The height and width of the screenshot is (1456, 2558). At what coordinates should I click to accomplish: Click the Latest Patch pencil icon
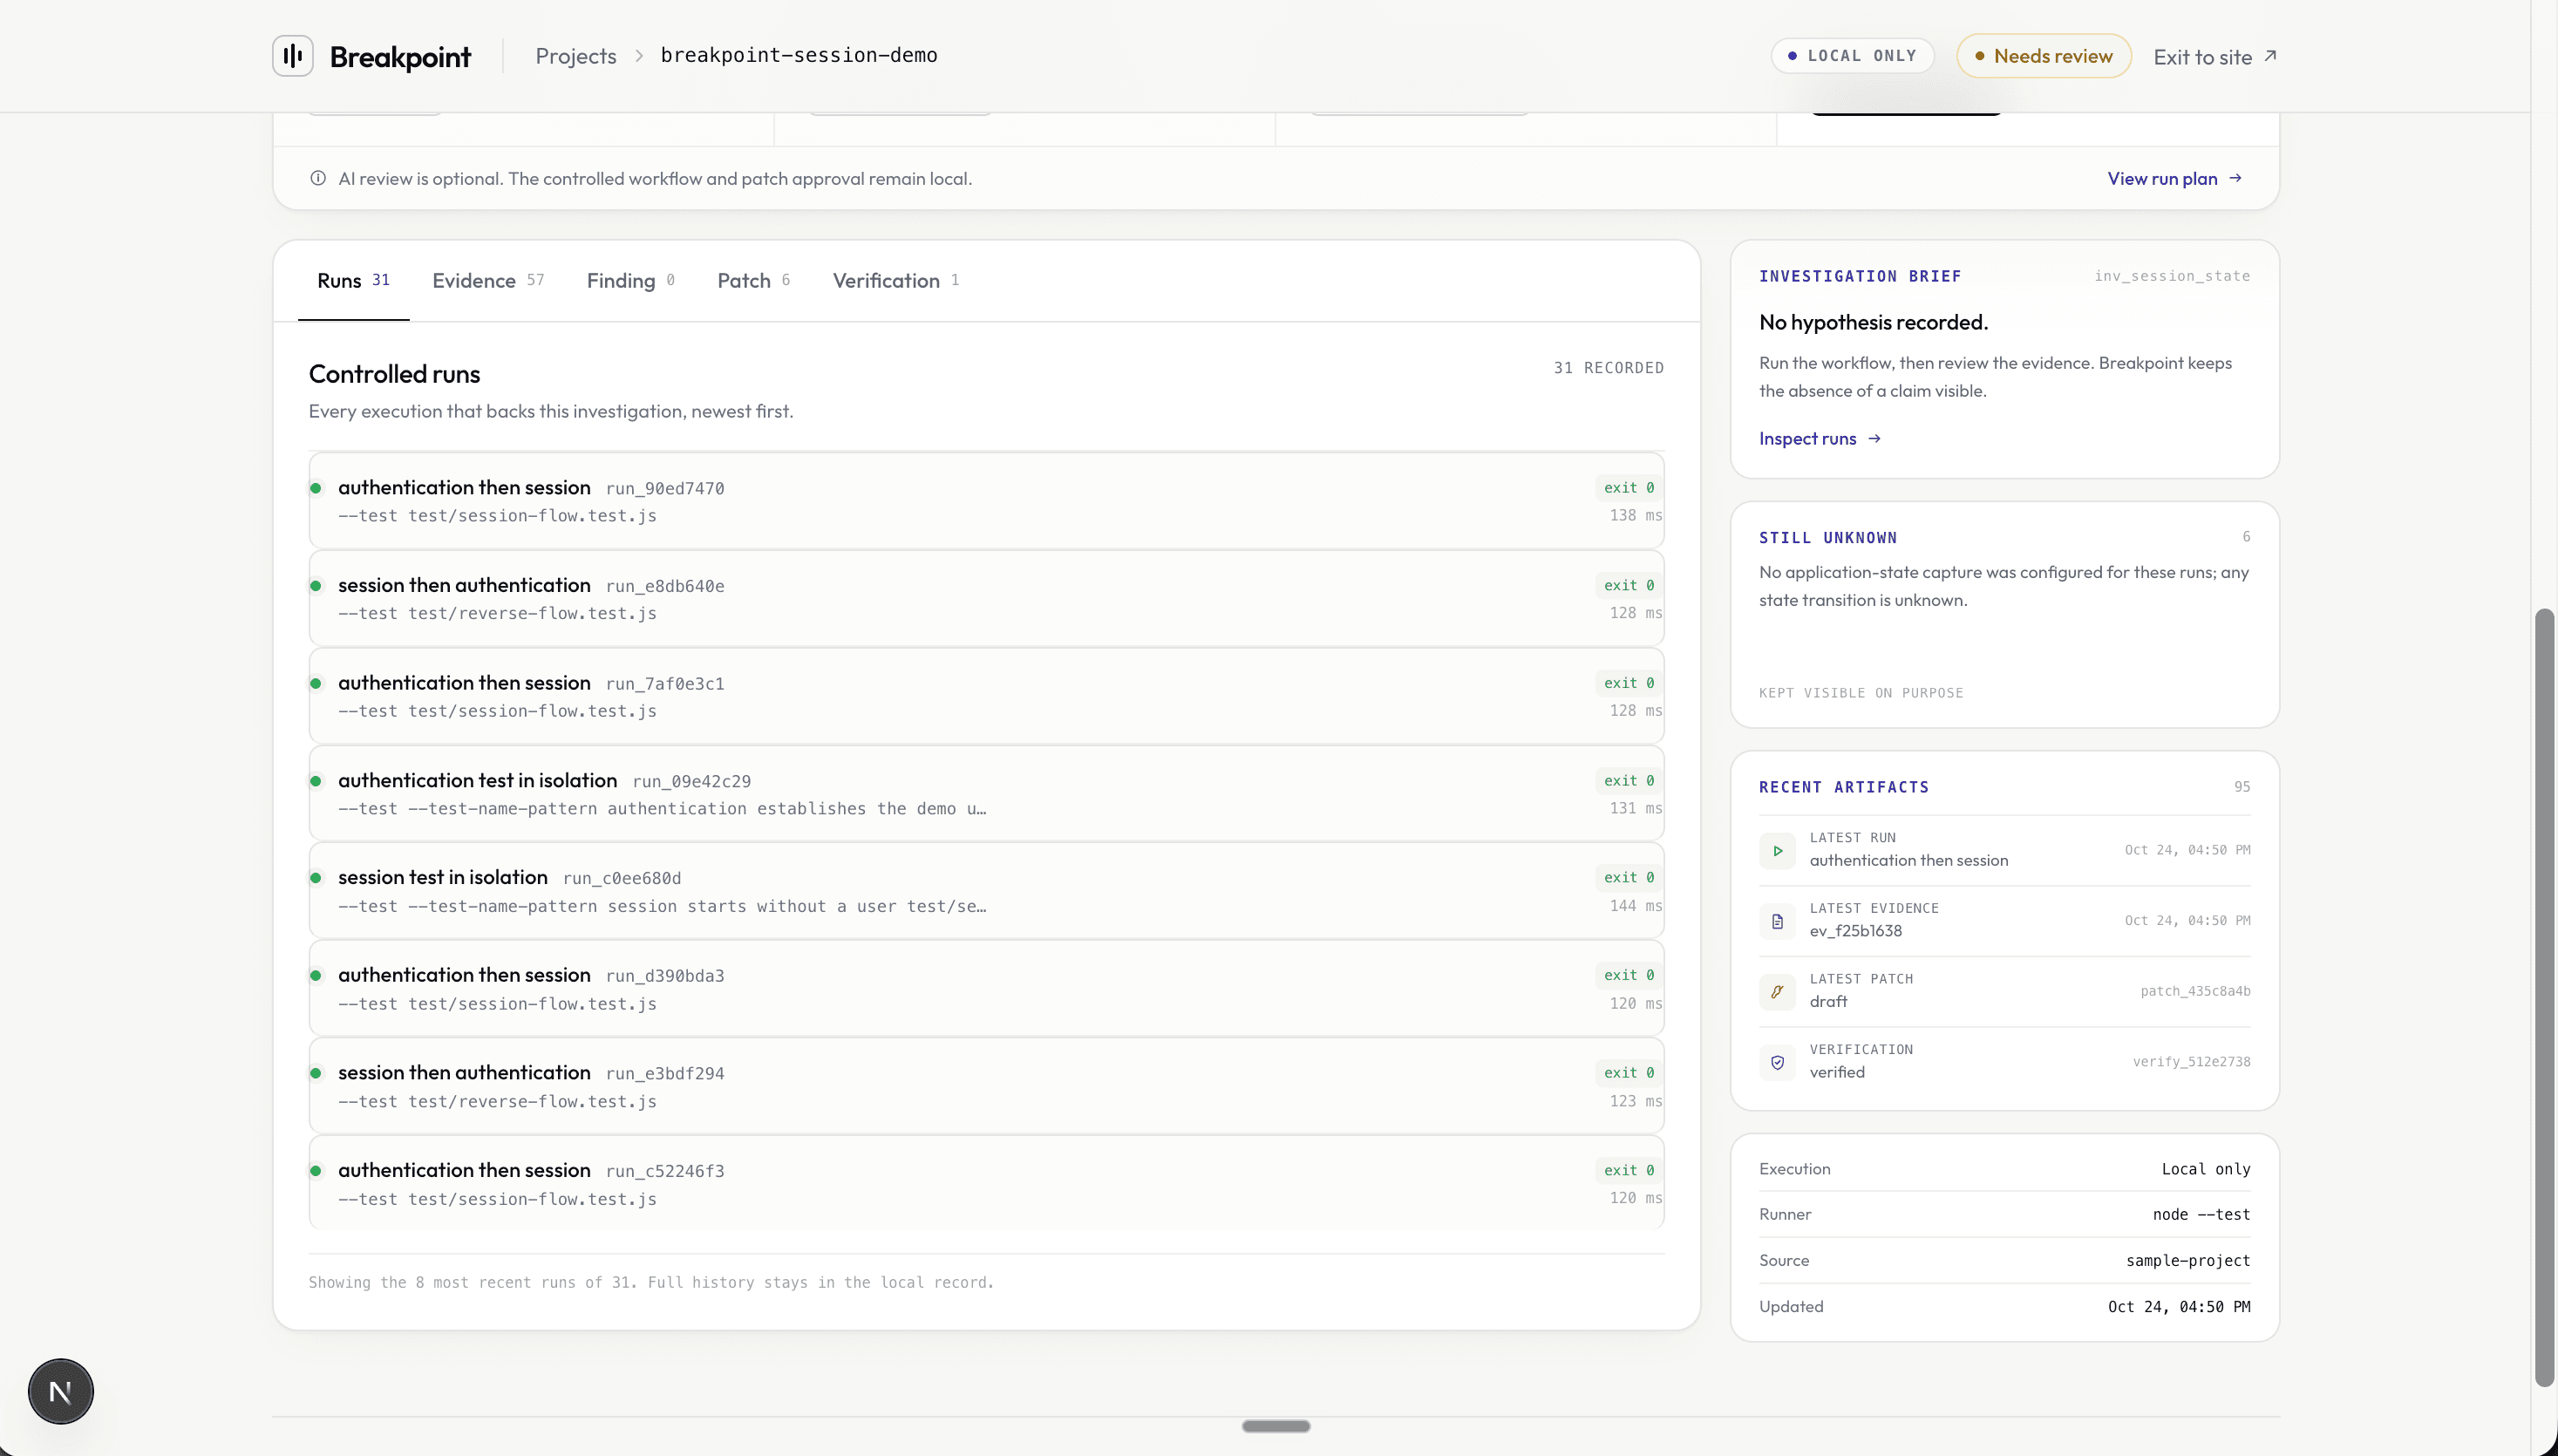(x=1777, y=992)
